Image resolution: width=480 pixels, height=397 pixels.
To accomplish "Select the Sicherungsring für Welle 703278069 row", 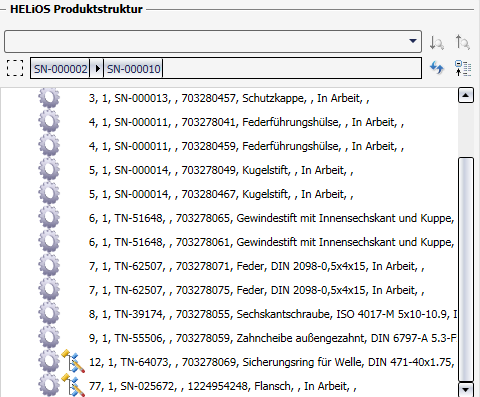I will (272, 362).
